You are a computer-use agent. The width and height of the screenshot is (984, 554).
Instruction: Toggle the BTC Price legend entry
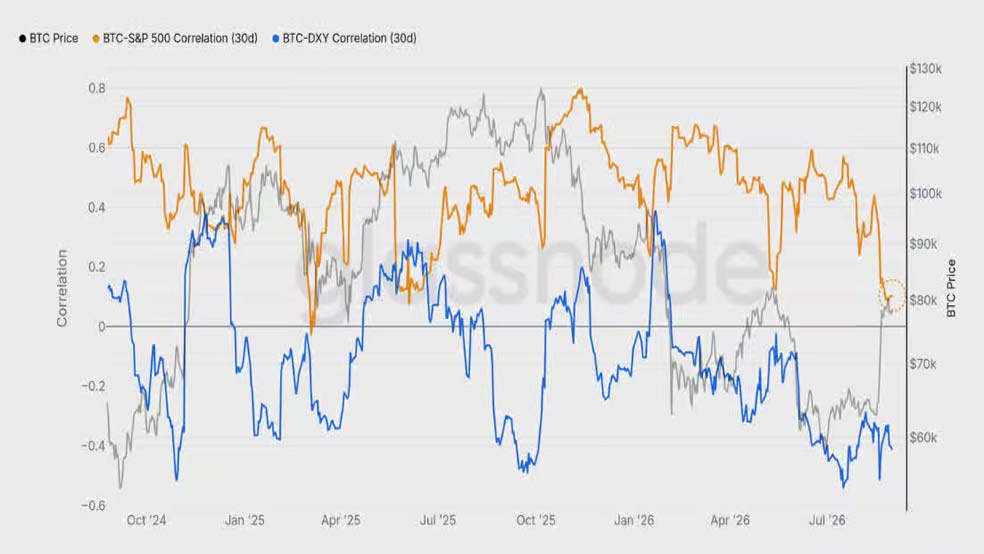[x=48, y=38]
